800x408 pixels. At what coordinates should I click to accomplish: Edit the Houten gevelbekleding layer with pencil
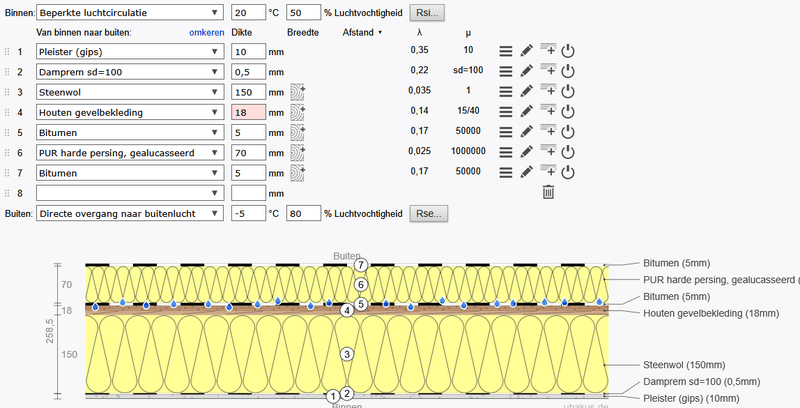pyautogui.click(x=527, y=111)
